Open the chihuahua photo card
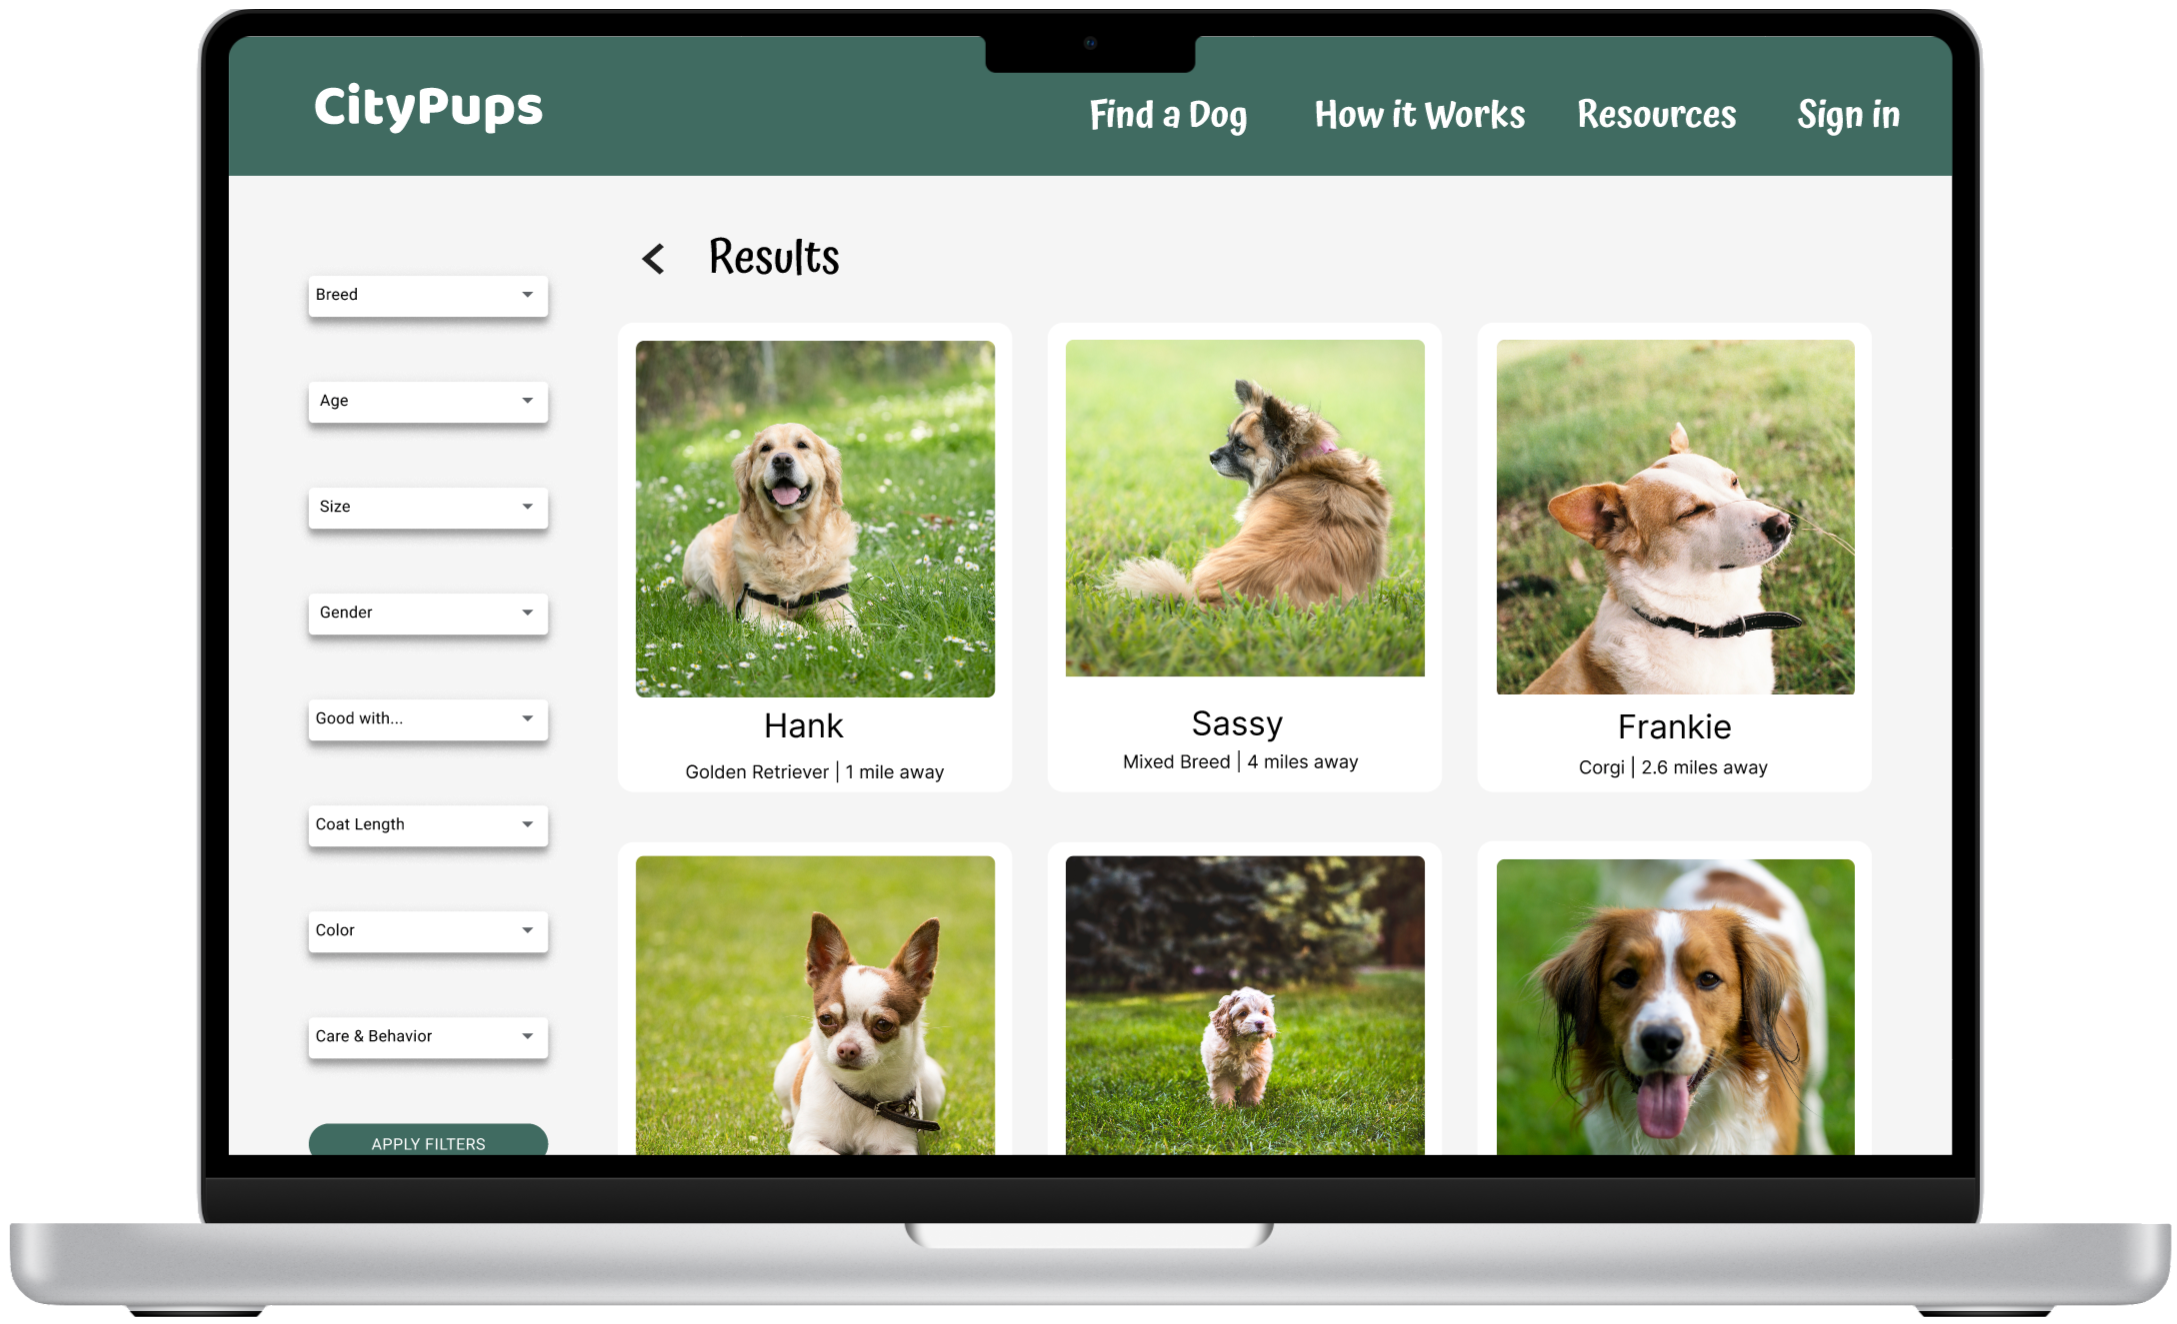 pyautogui.click(x=815, y=1005)
